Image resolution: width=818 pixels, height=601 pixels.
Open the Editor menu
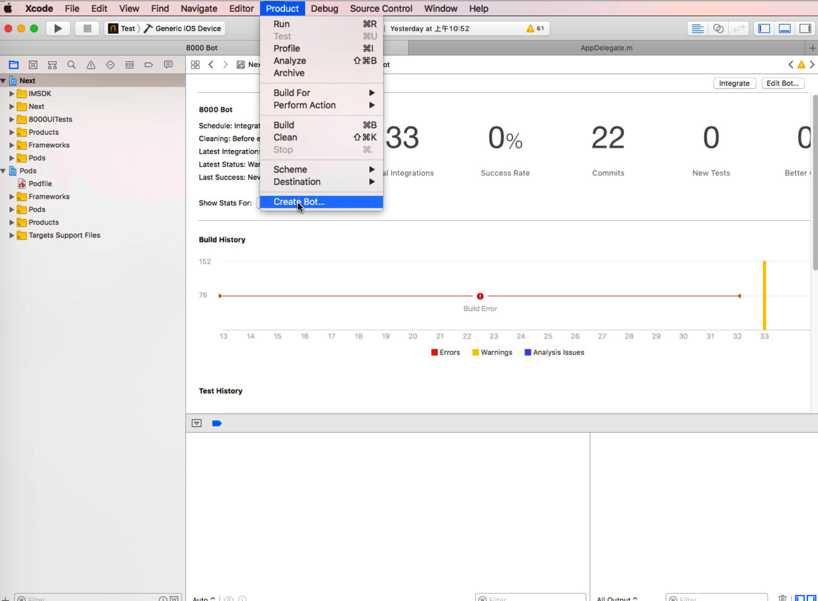[241, 8]
